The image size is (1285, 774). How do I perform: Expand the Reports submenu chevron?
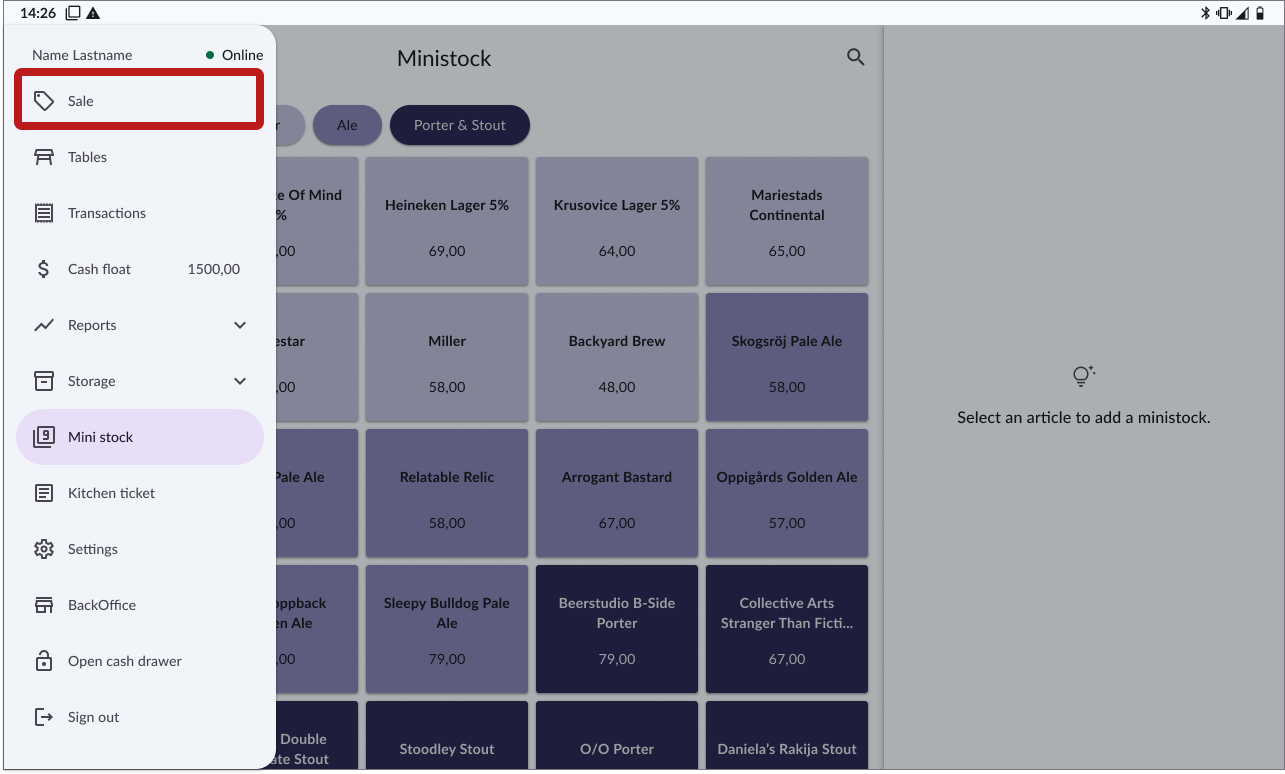click(x=240, y=325)
